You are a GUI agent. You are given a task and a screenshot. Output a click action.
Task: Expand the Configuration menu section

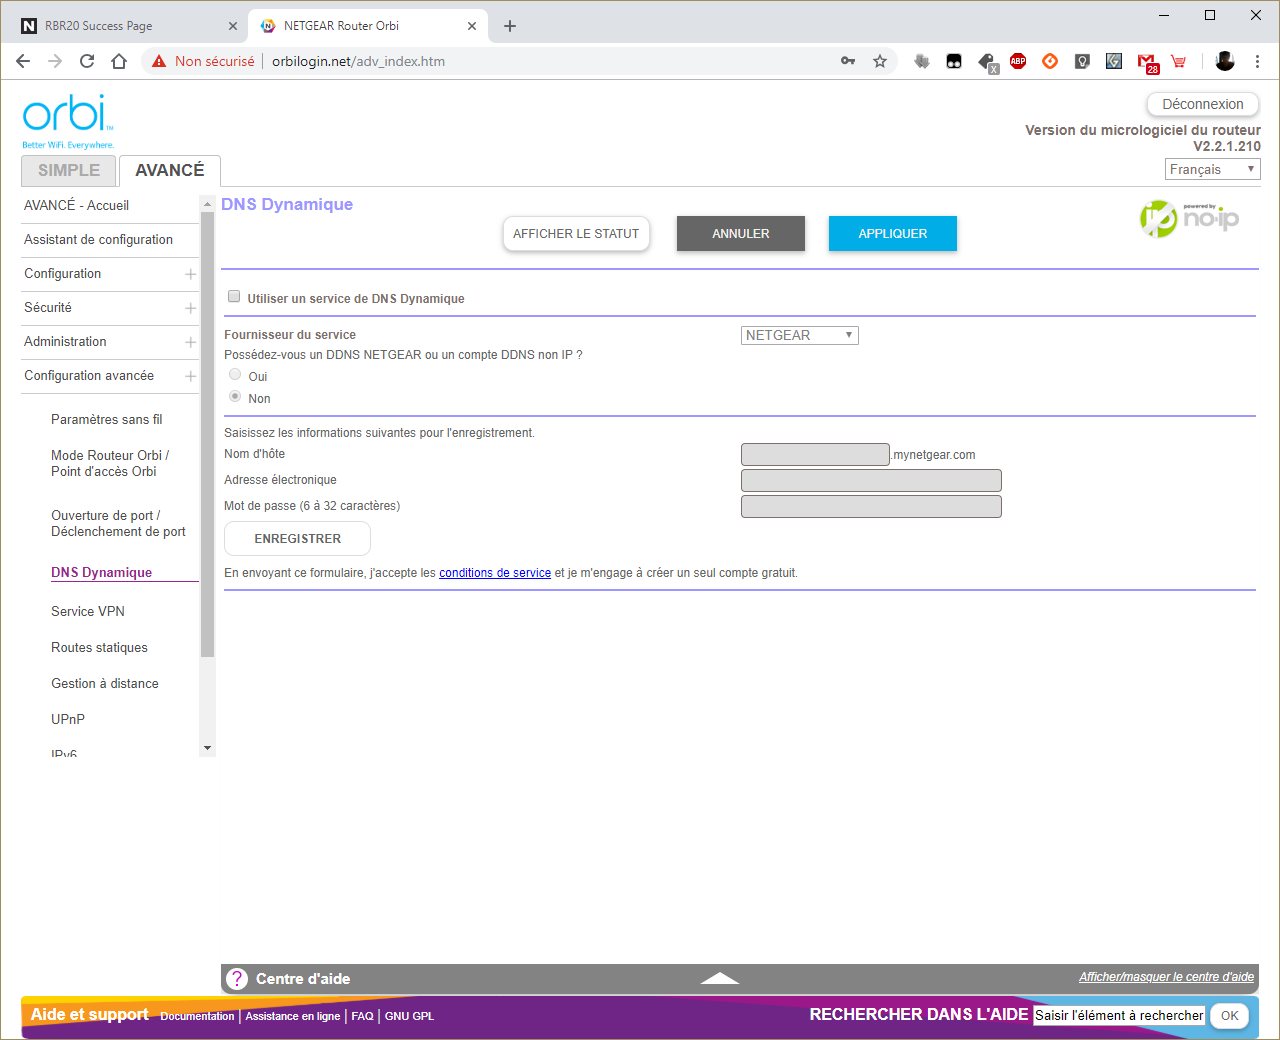point(190,274)
